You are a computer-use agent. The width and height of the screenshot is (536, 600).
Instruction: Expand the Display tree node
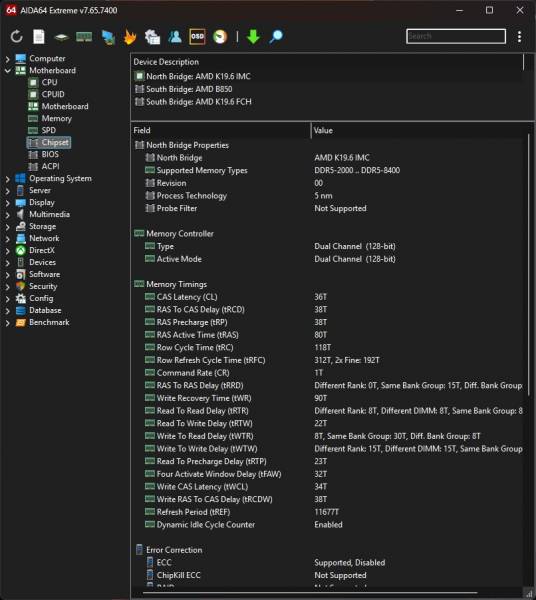click(x=7, y=203)
